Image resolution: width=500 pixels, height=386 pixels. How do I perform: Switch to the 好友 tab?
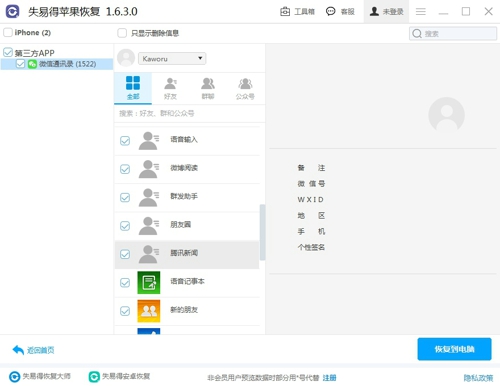pos(170,88)
